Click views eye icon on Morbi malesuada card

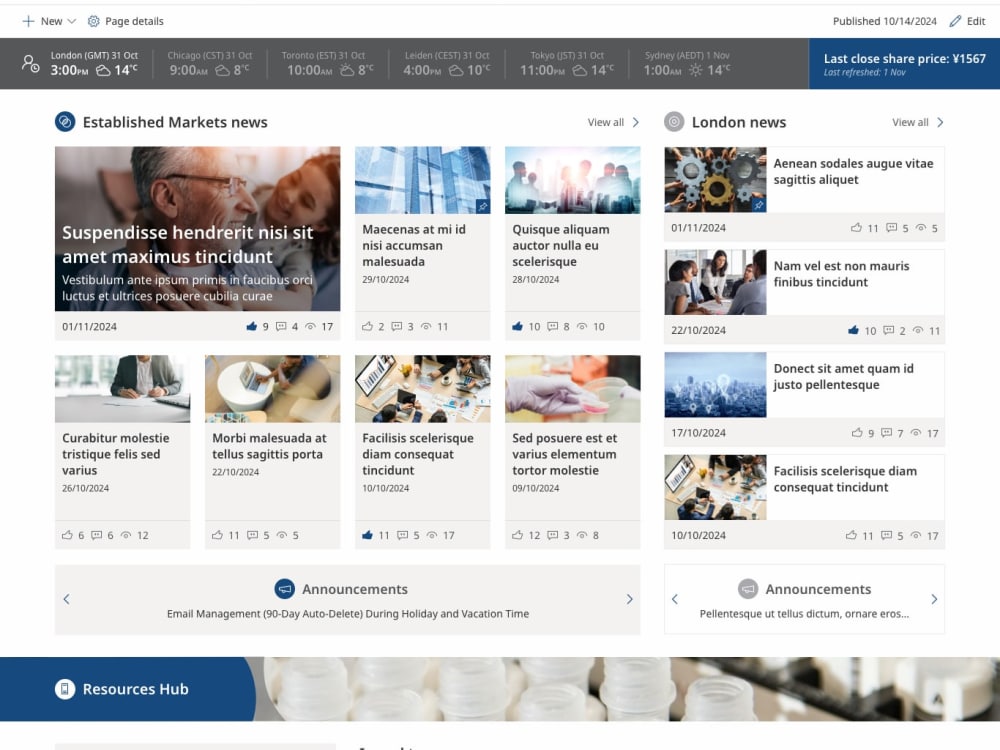pos(282,535)
